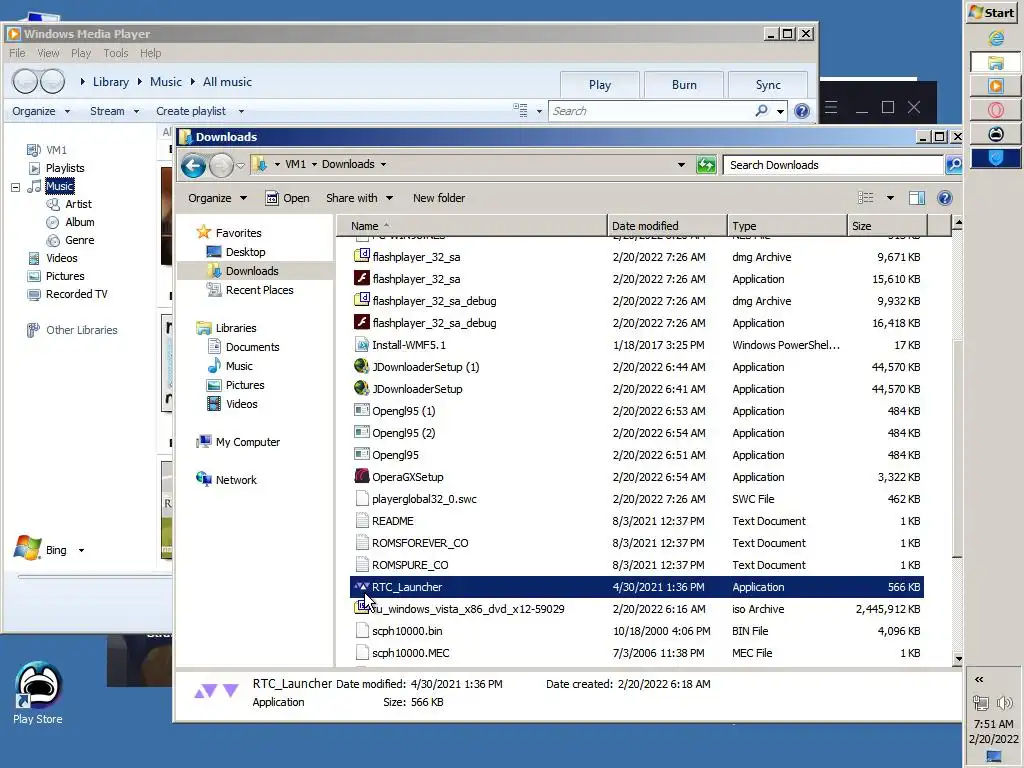
Task: Click Windows Media Player taskbar icon
Action: [995, 86]
